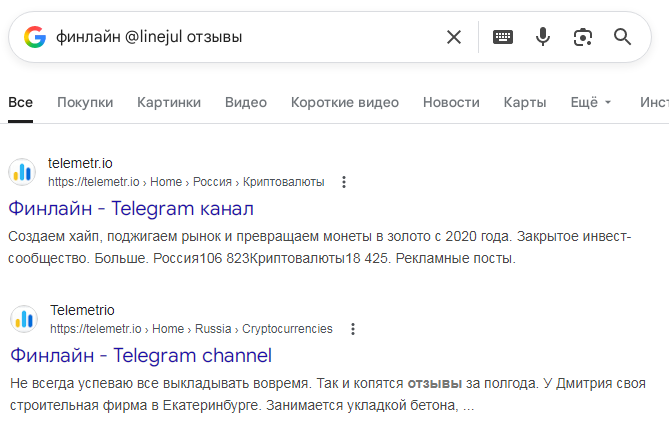Start voice search with microphone icon

pos(543,37)
